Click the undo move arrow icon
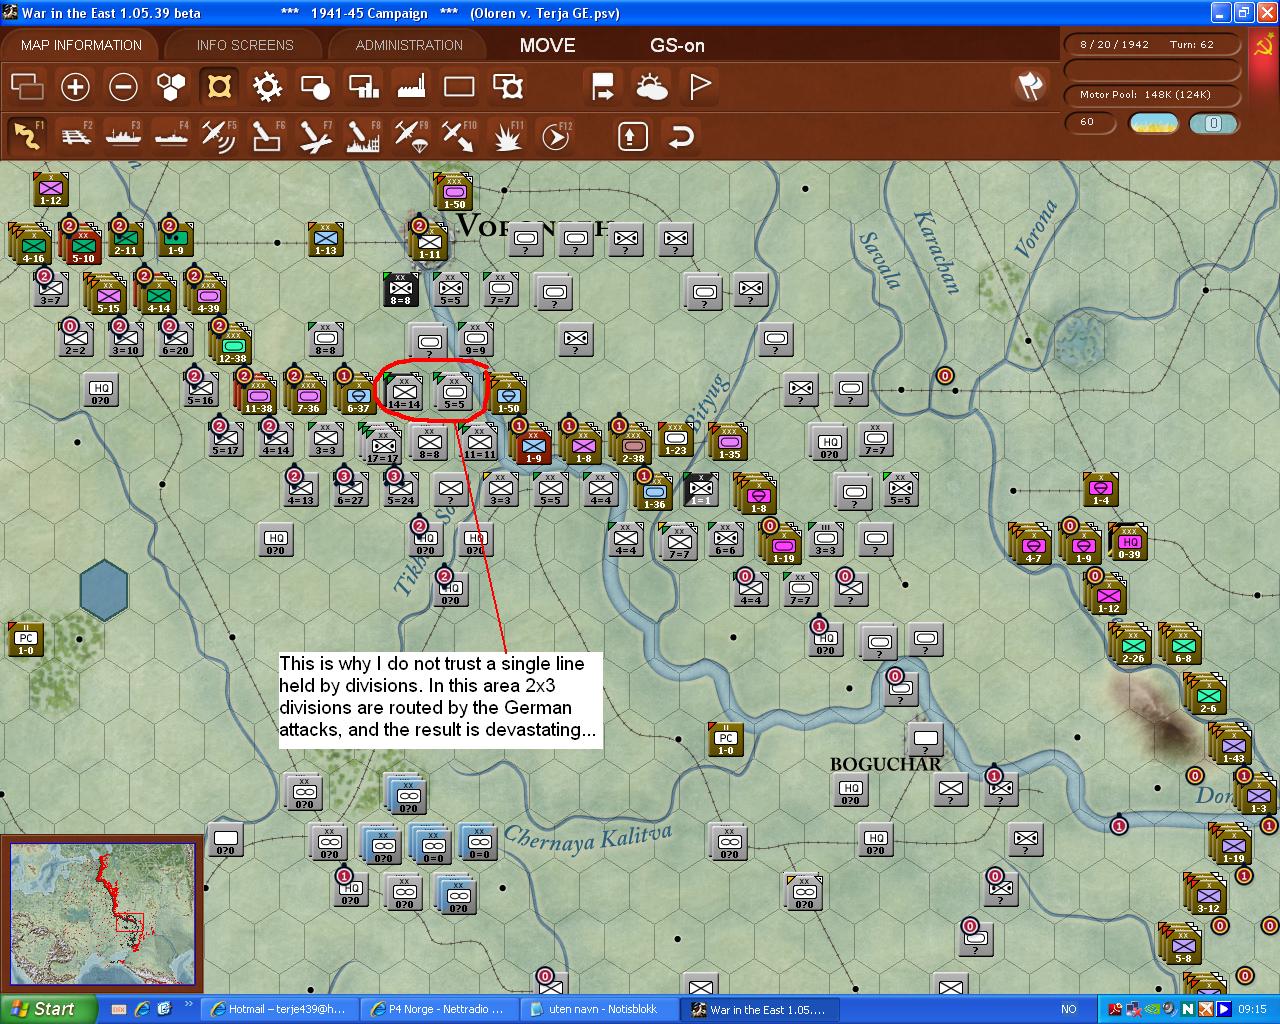This screenshot has width=1280, height=1024. [681, 136]
